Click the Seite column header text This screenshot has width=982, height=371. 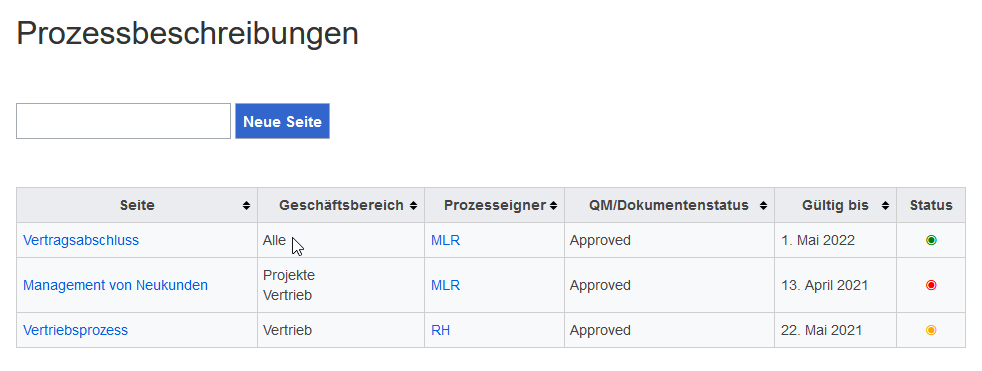[x=137, y=206]
